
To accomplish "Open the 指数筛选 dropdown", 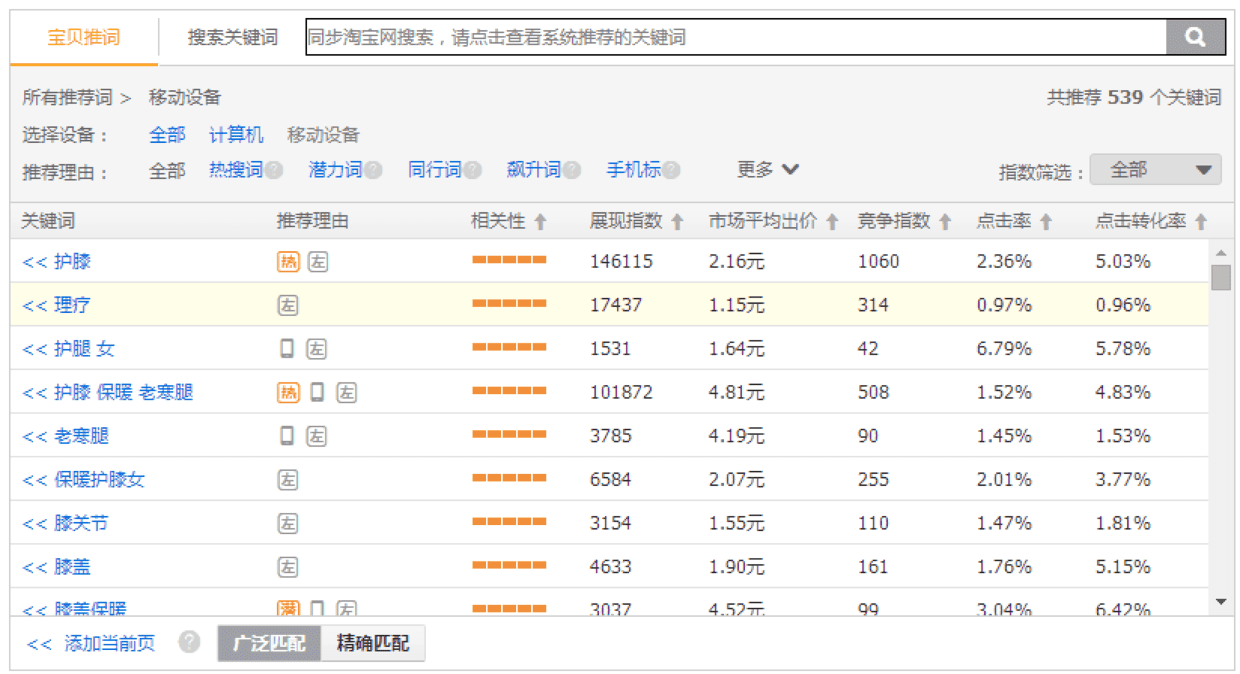I will tap(1155, 170).
